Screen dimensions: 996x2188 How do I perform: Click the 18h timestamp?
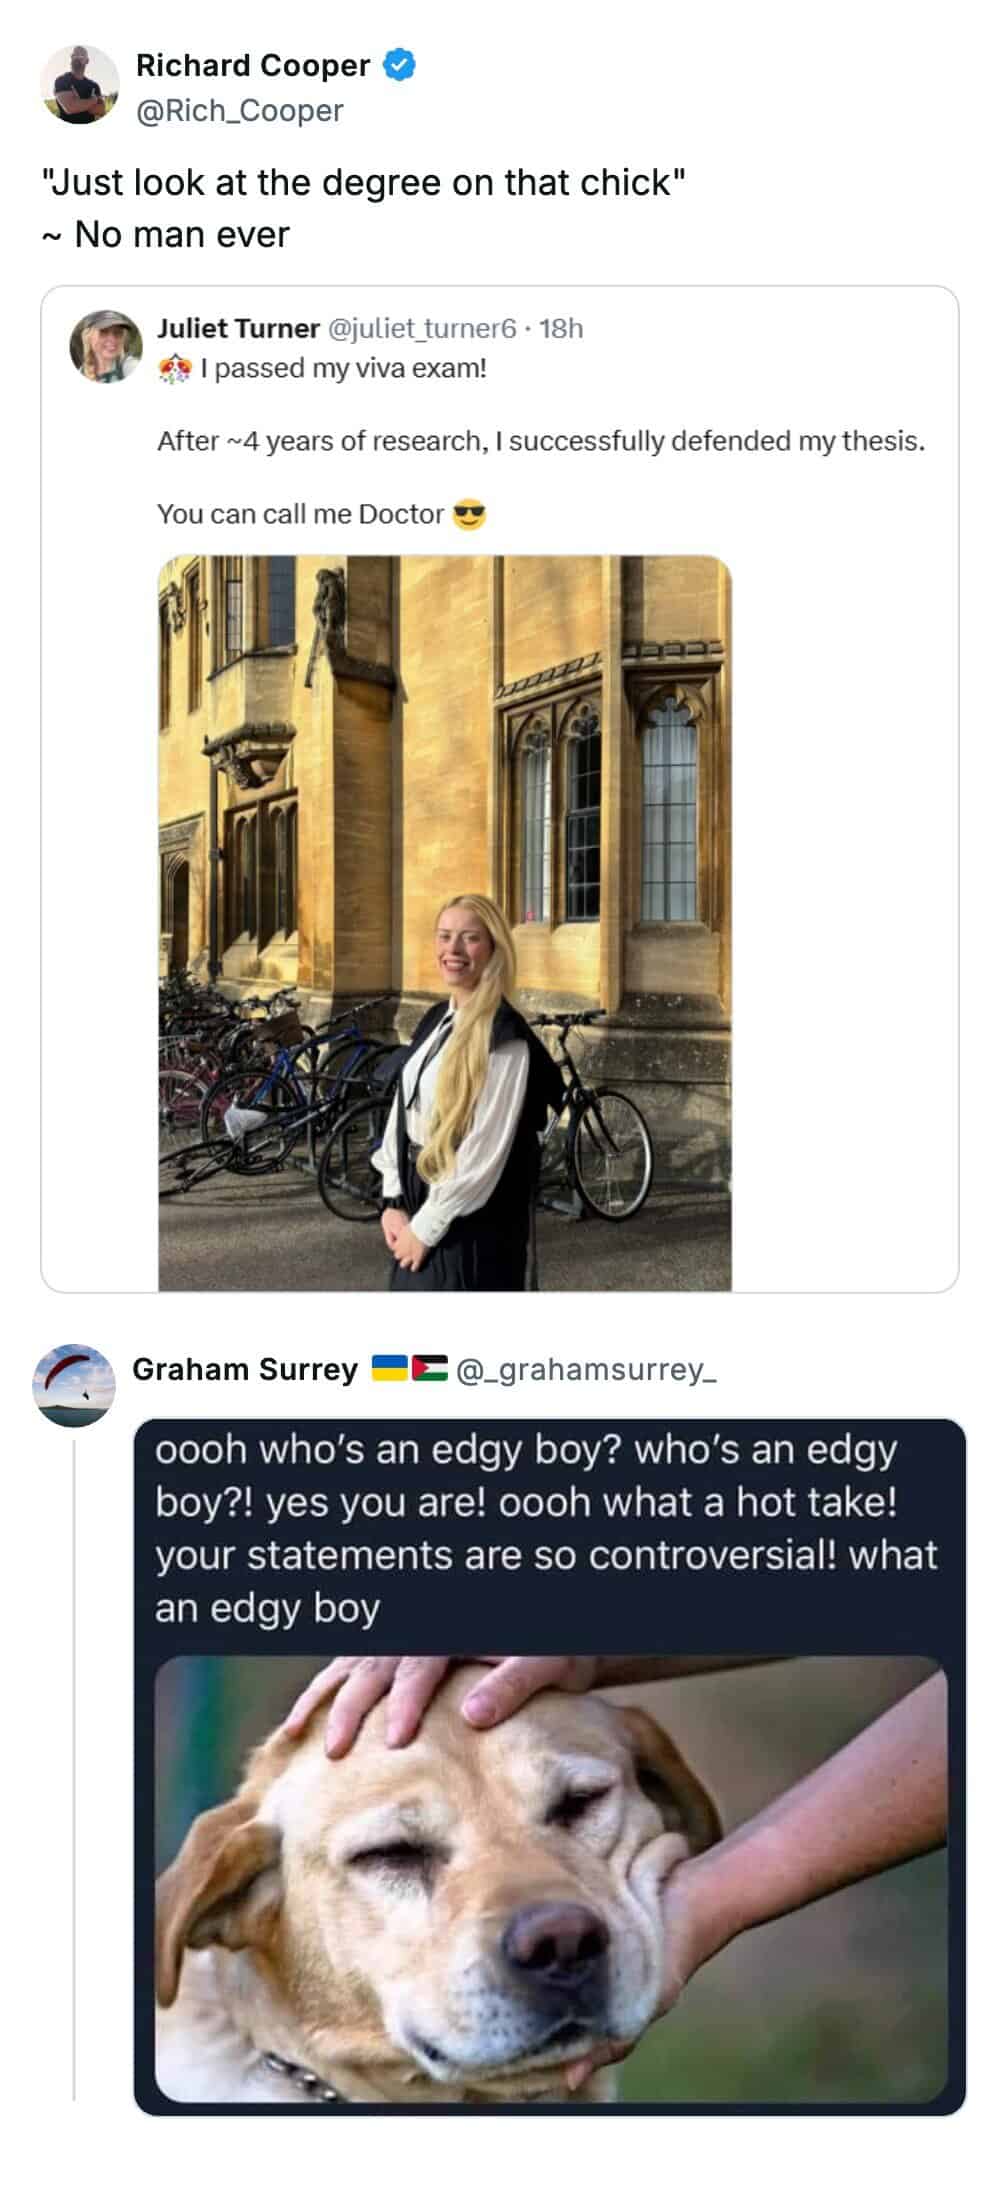tap(561, 328)
